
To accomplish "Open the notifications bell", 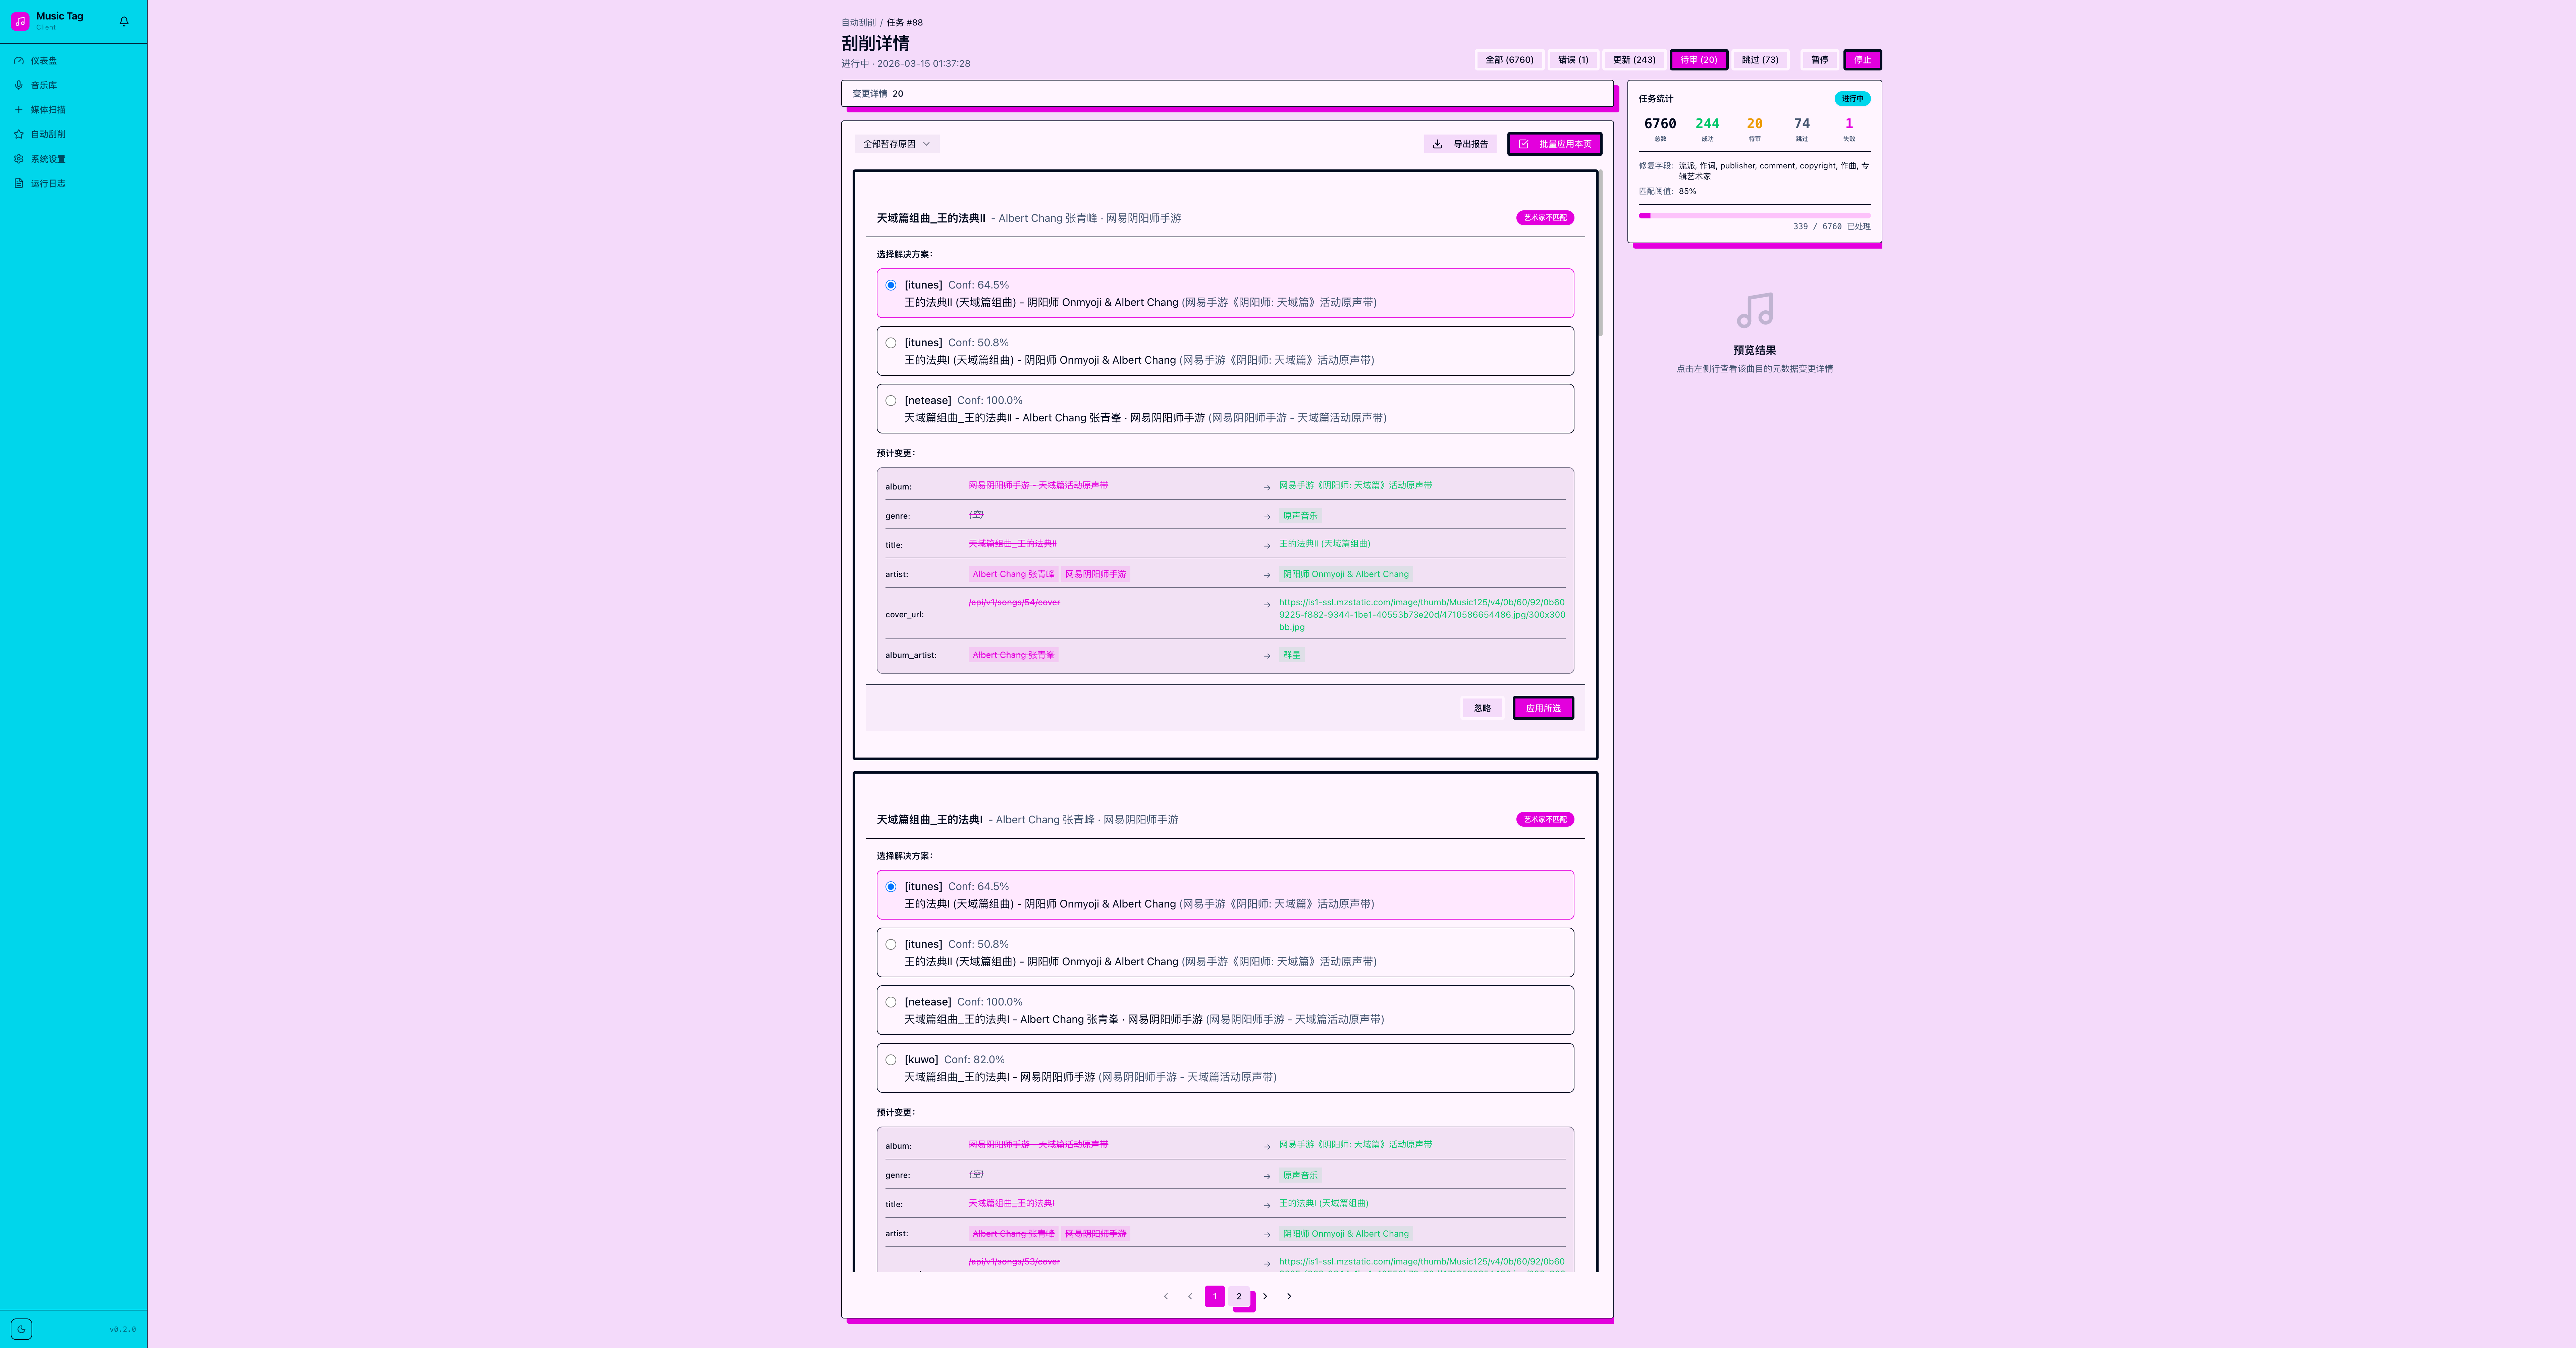I will [124, 21].
